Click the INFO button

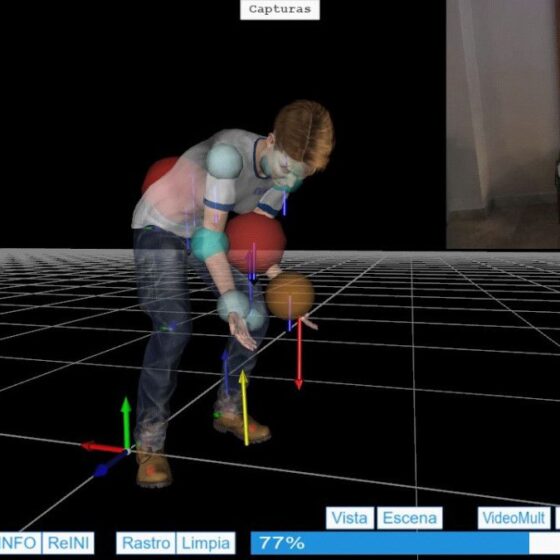(x=20, y=543)
